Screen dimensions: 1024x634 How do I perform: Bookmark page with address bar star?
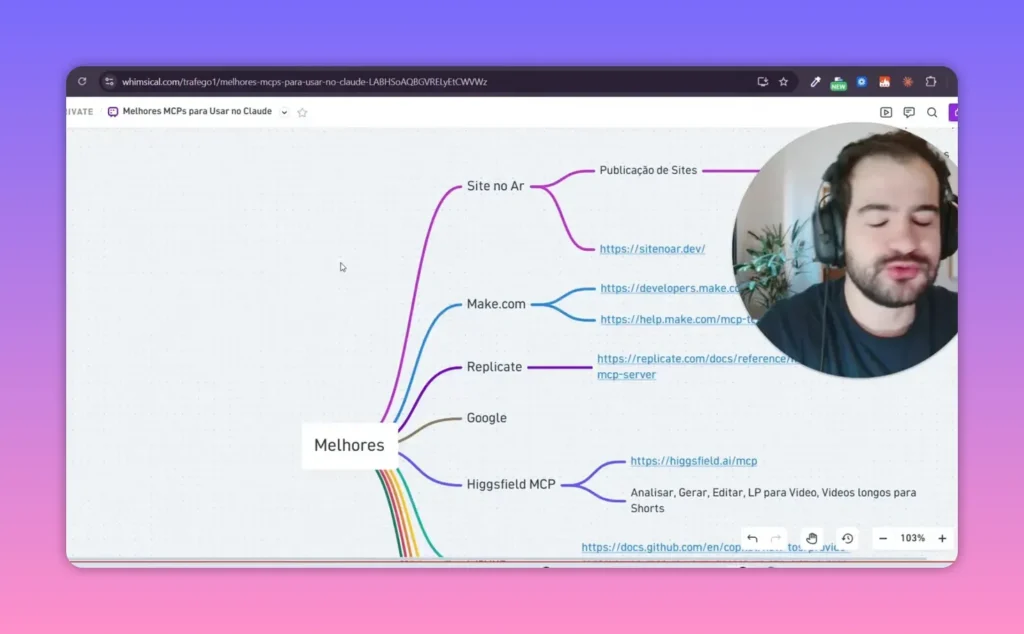[x=783, y=82]
